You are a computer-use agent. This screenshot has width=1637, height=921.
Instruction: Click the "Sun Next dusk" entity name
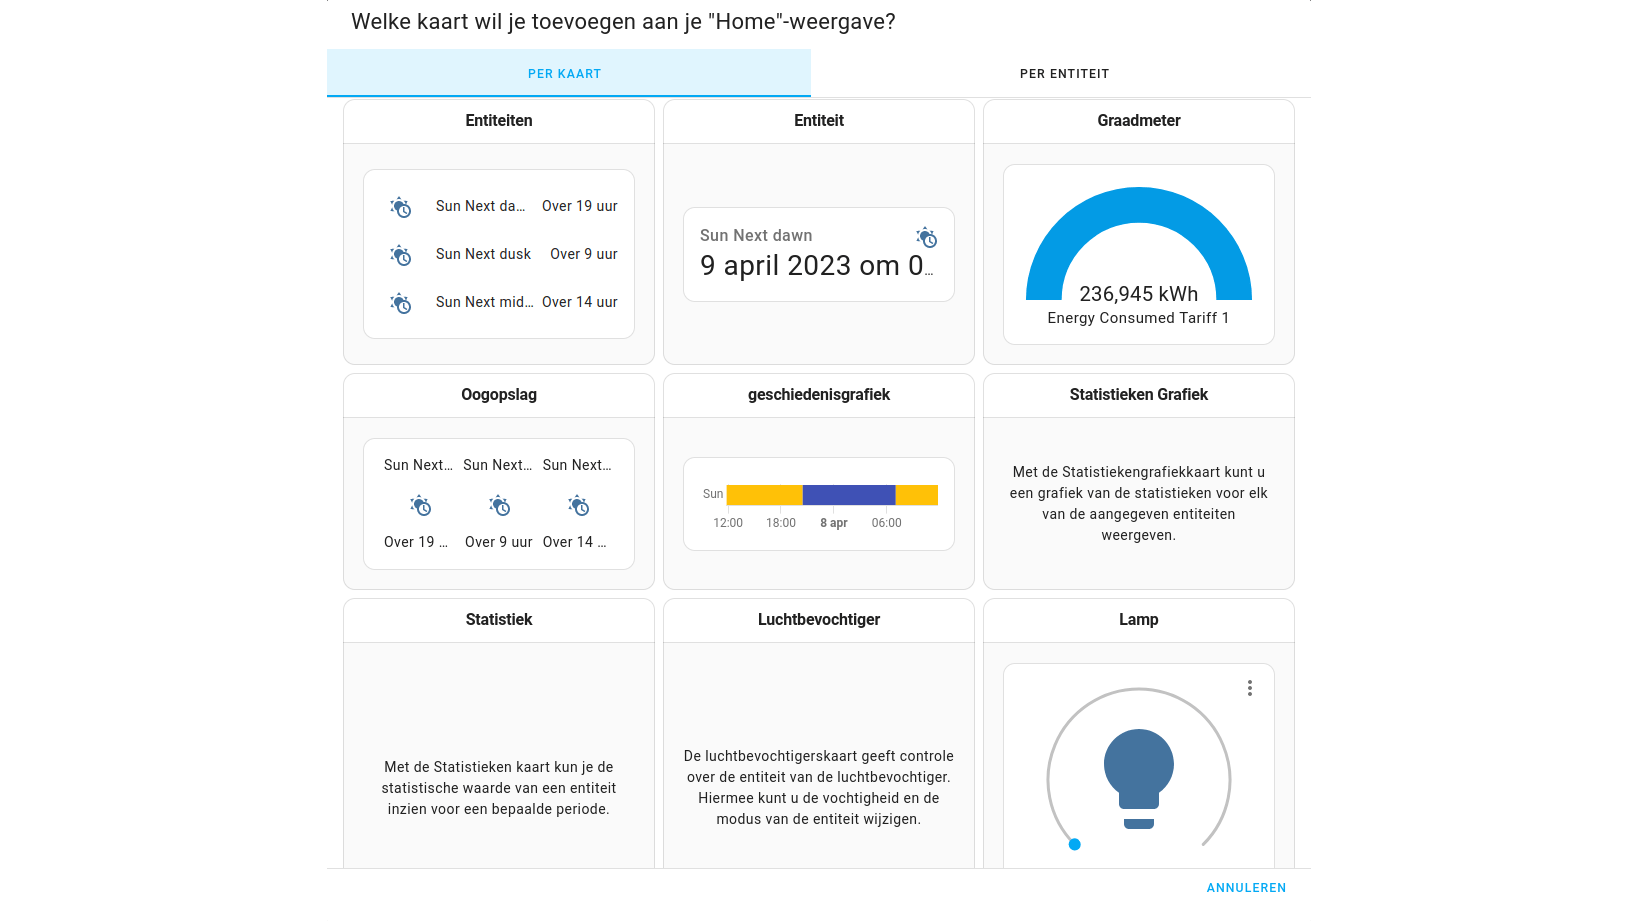[x=483, y=254]
